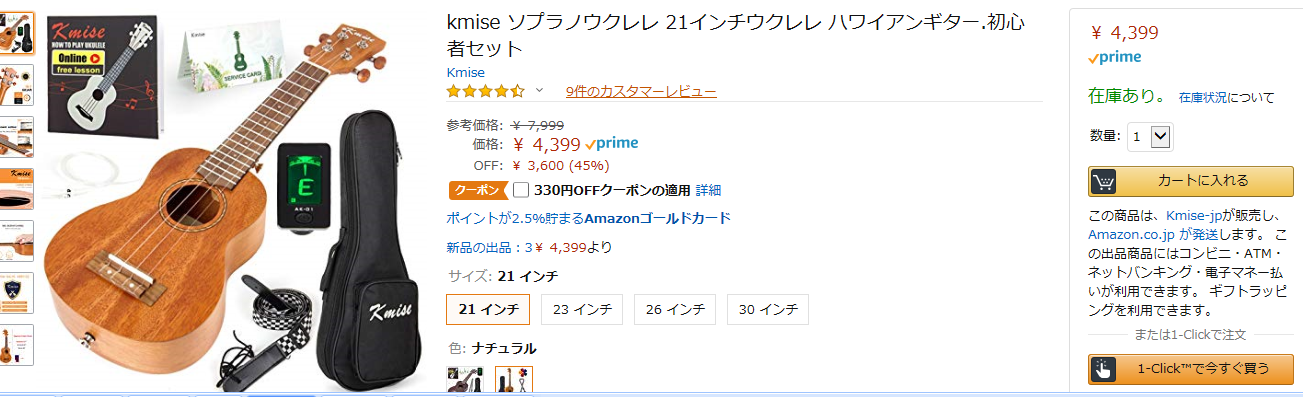View the orange Kmise thumbnail image
1303x397 pixels.
[x=17, y=189]
